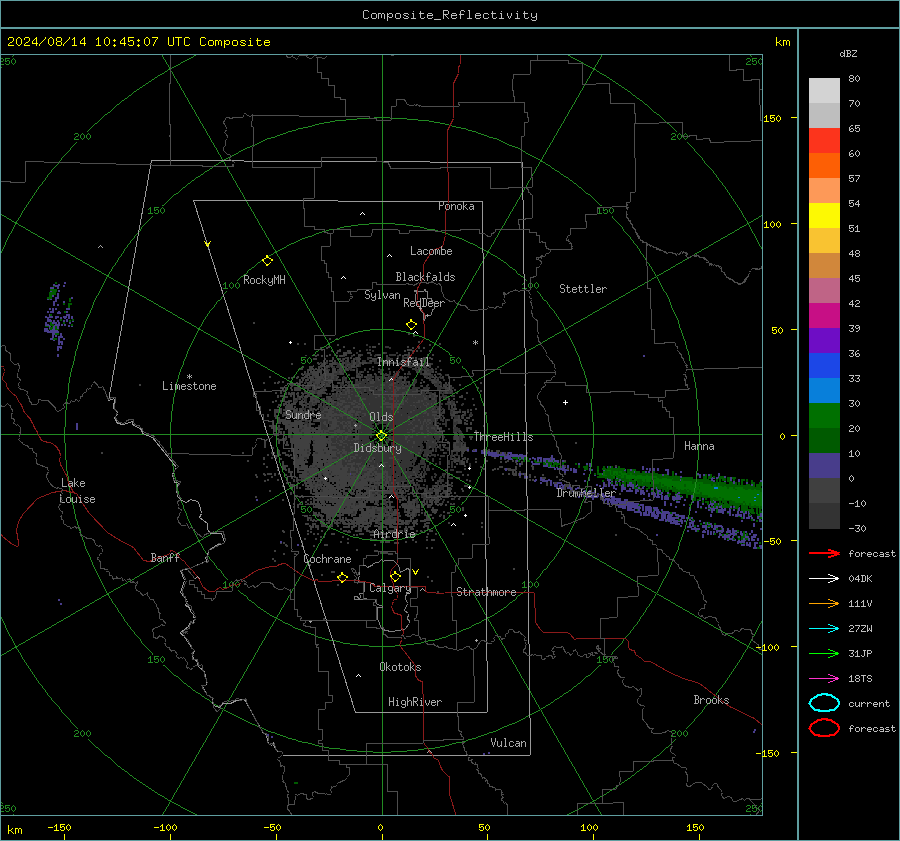Viewport: 900px width, 841px height.
Task: Click the yellow diamond marker near RockyMH
Action: pos(267,261)
